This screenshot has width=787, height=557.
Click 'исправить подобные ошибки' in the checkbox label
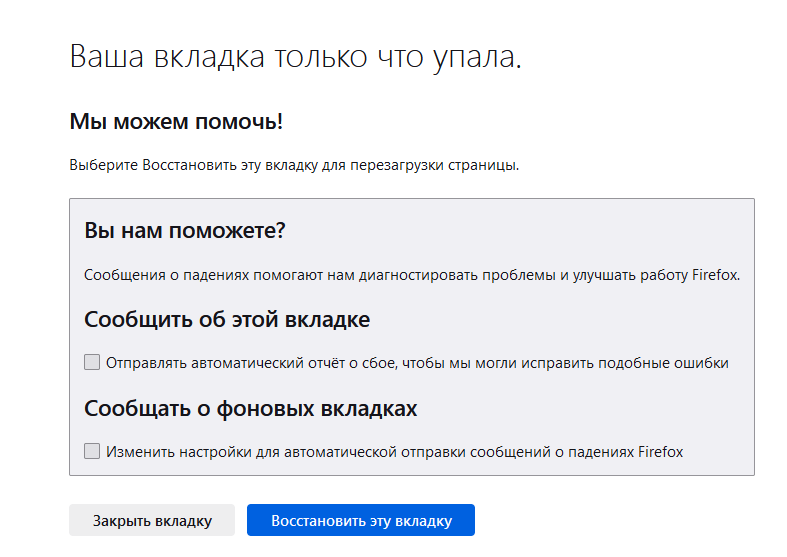(x=624, y=363)
